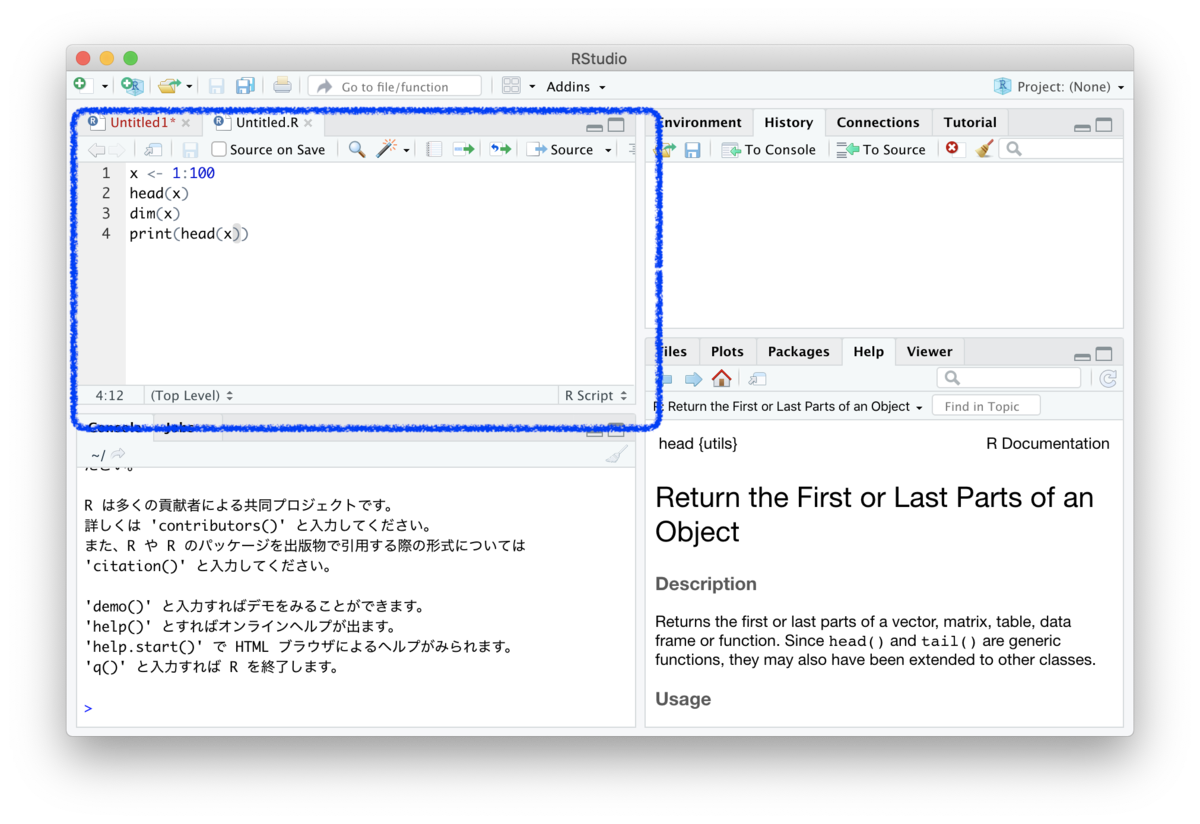Maximize the source editor pane

pos(616,126)
